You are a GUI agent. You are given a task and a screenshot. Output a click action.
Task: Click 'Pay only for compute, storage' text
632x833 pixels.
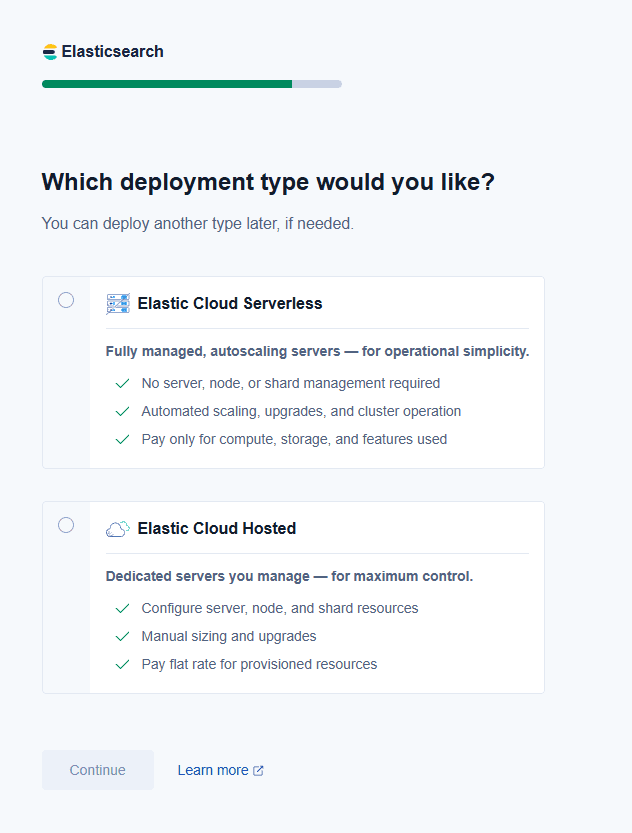(x=294, y=439)
